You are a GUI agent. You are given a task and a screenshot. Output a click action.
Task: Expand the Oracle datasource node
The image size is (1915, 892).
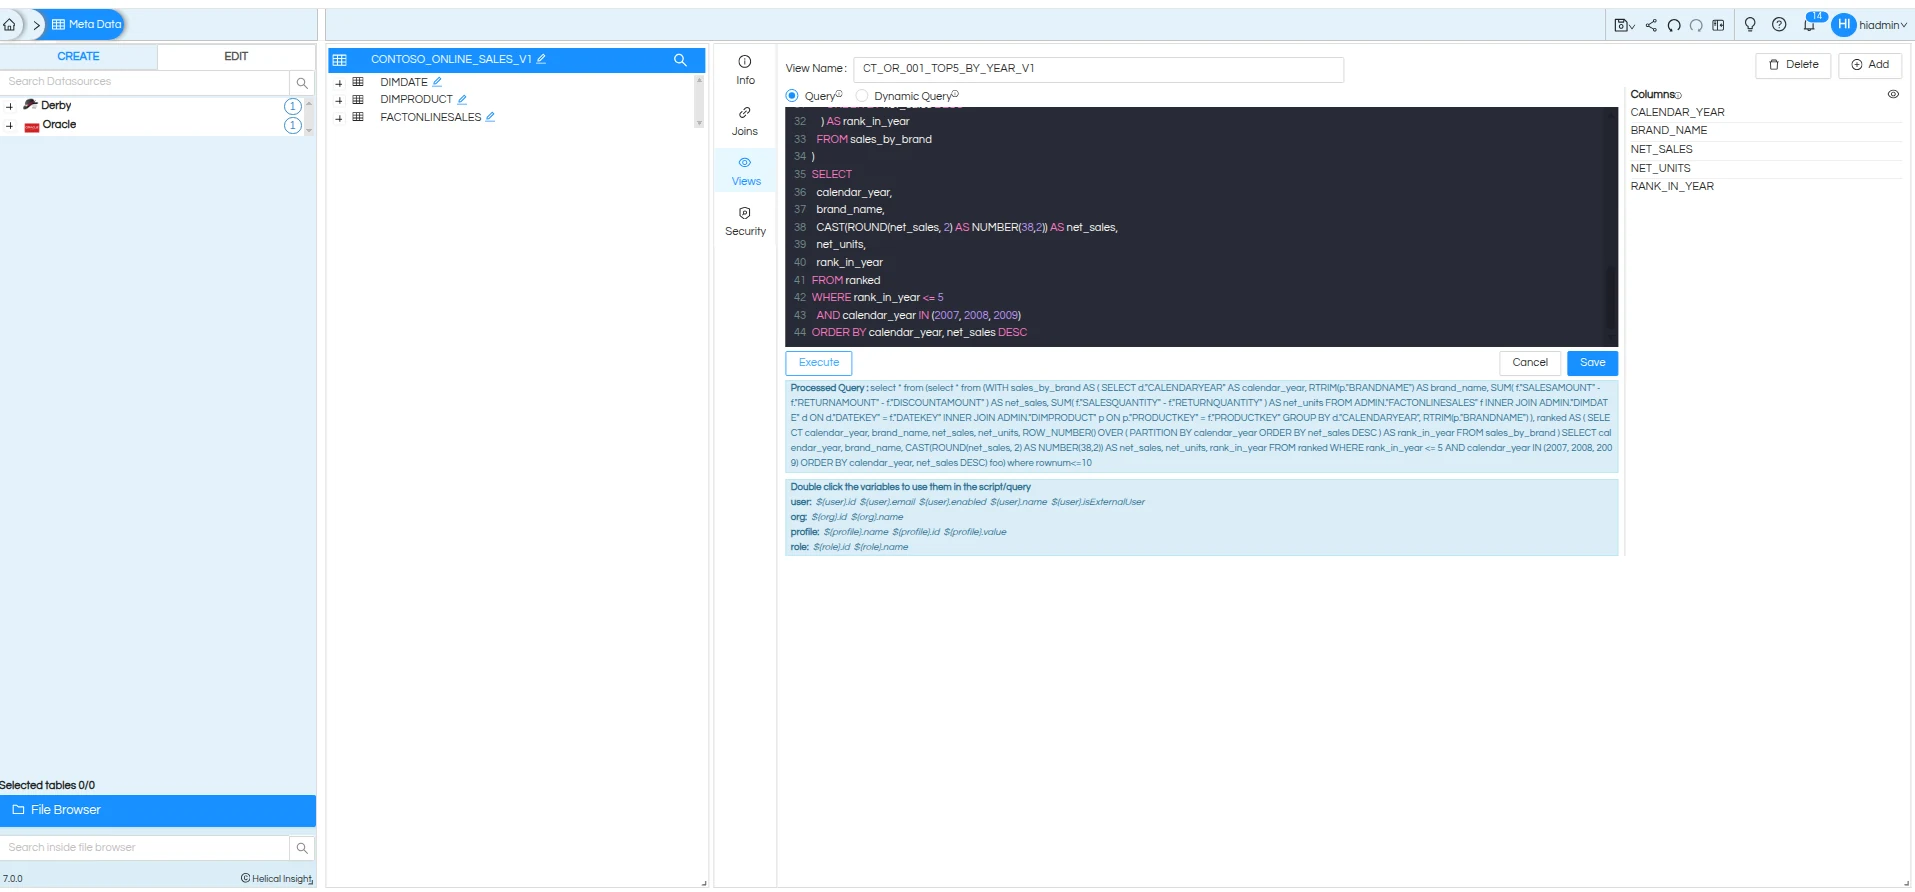9,126
